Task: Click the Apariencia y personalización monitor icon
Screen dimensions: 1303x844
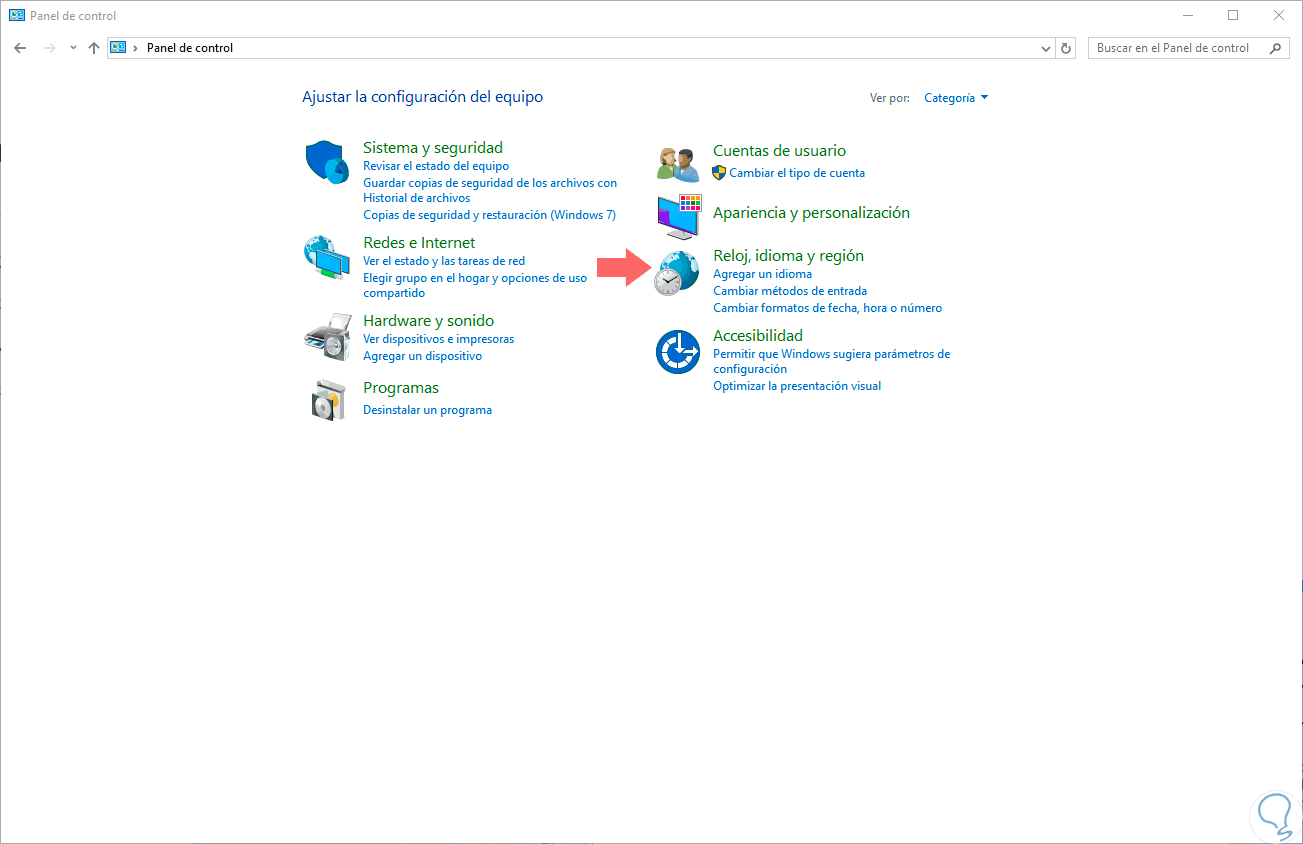Action: [x=679, y=216]
